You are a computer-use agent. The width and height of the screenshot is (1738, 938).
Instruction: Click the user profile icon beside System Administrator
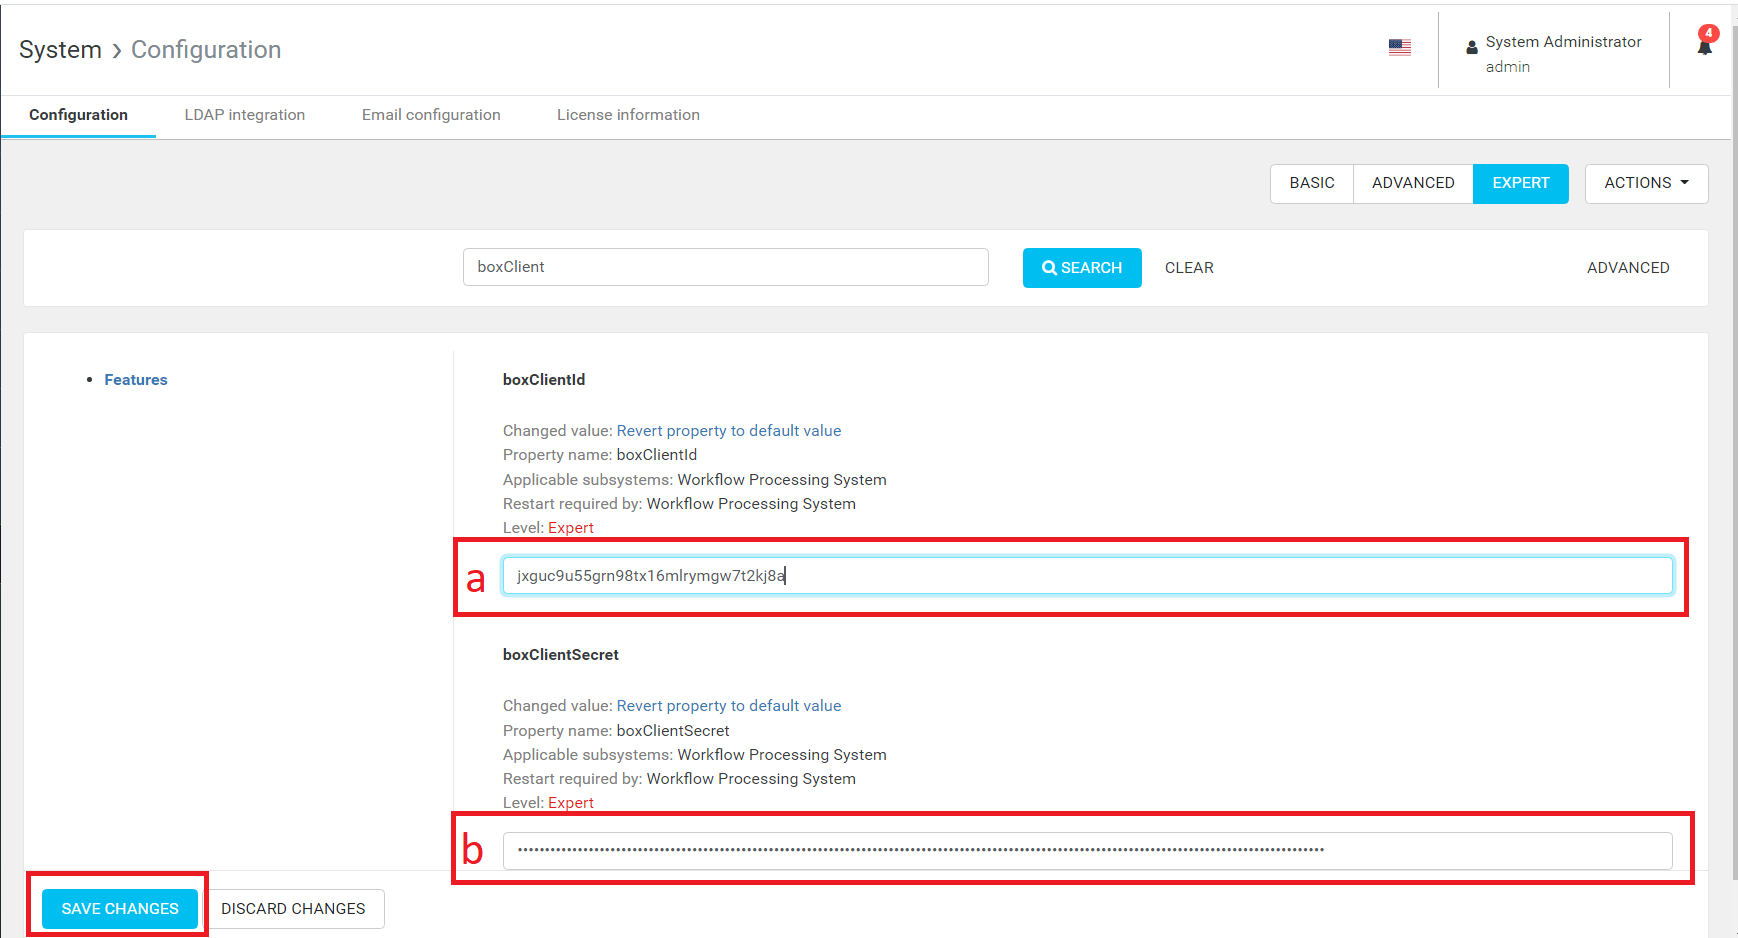pos(1472,47)
